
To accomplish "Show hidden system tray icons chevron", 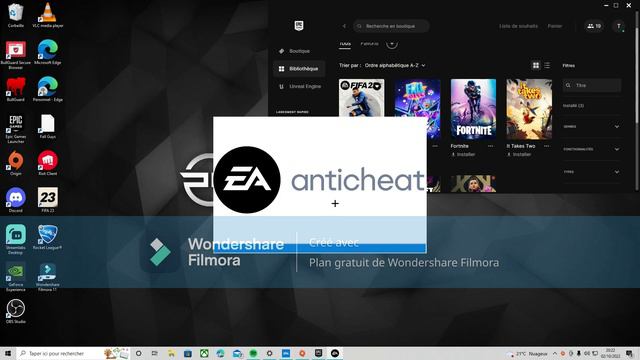I will [x=555, y=353].
